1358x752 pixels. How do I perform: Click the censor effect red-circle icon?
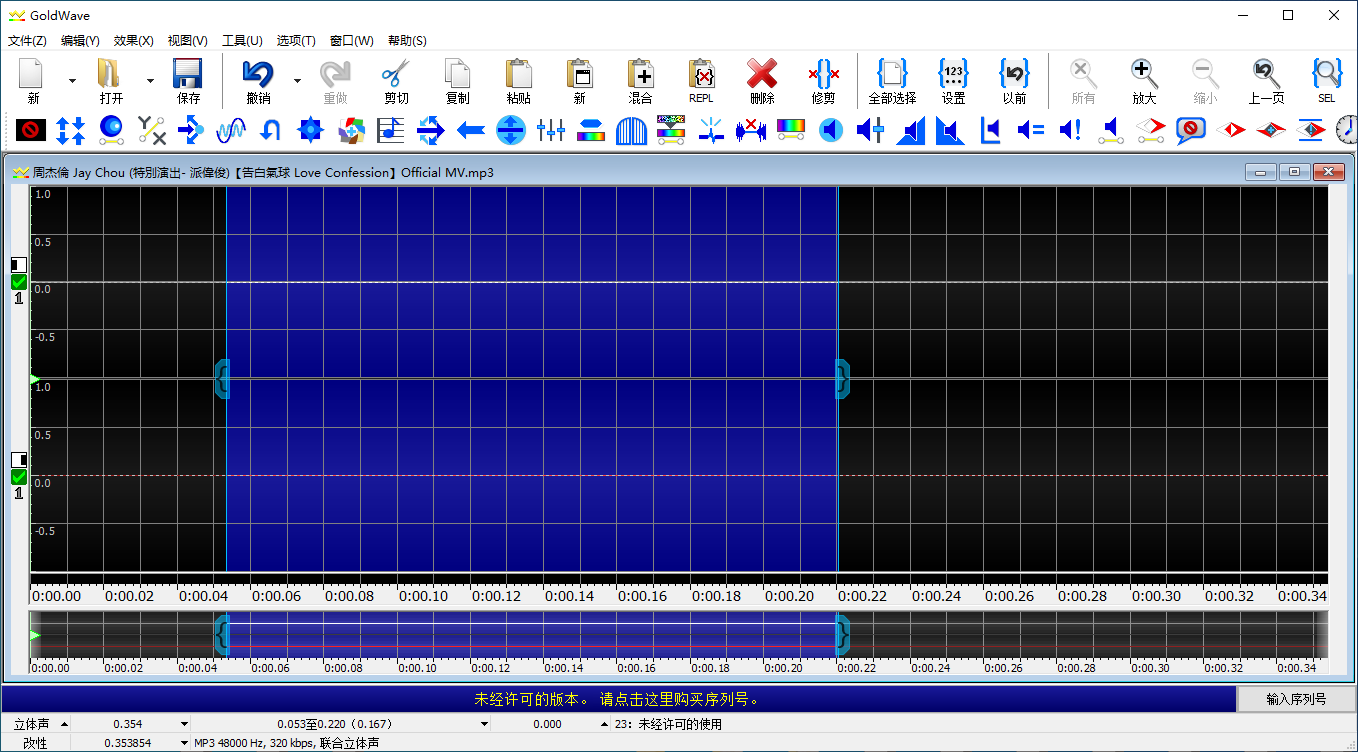tap(32, 130)
